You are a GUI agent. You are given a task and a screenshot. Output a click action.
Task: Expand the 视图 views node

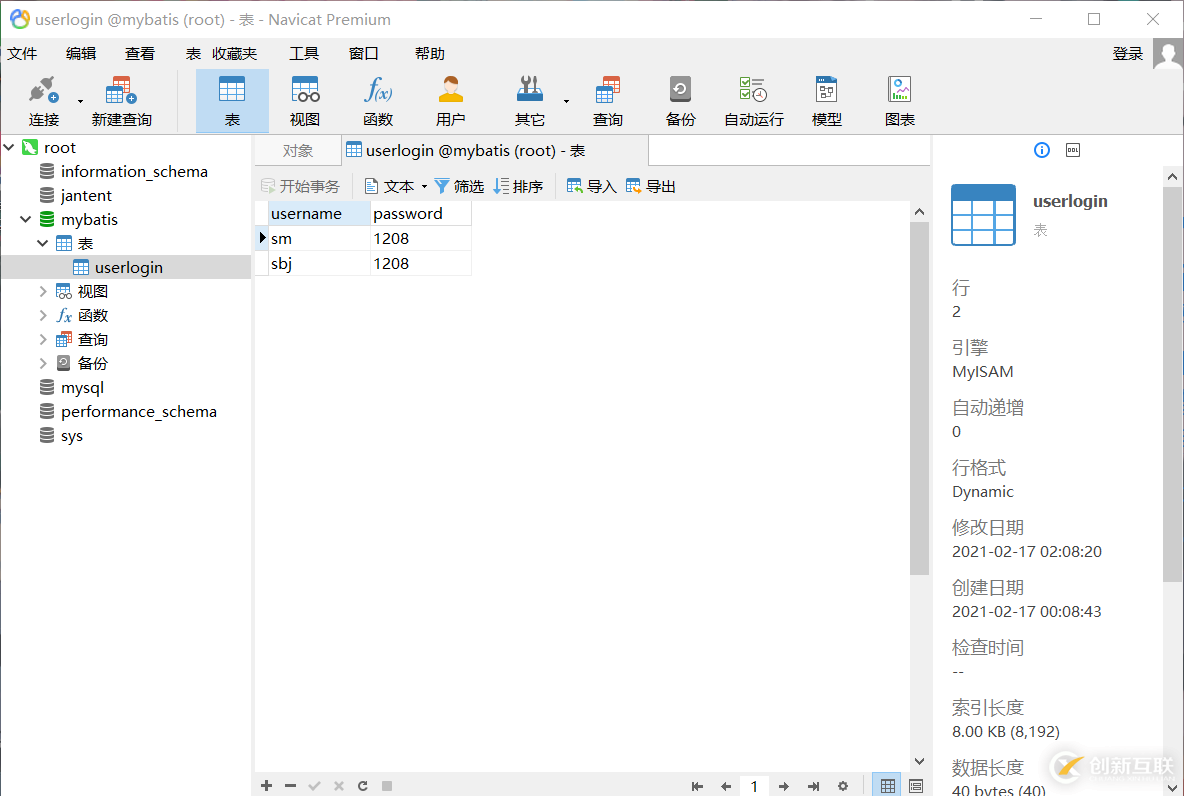(x=43, y=292)
